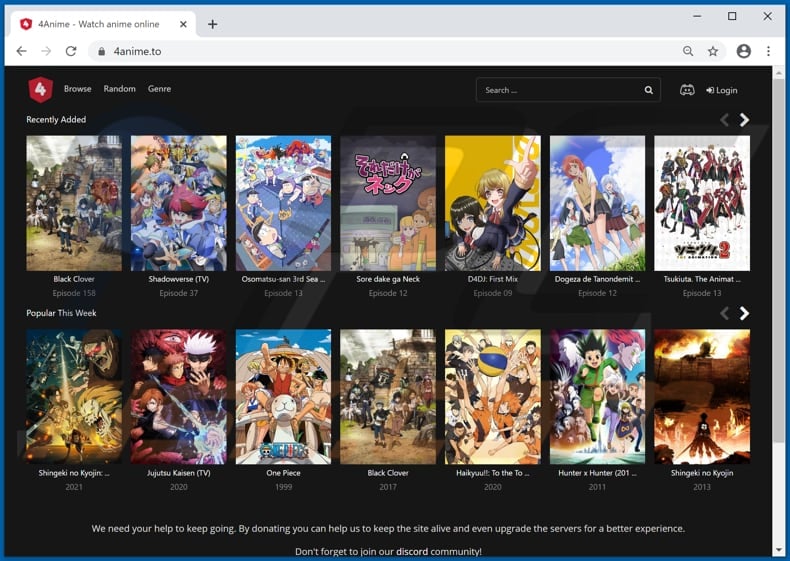Open the Black Clover Episode 158 poster
790x561 pixels.
[74, 203]
